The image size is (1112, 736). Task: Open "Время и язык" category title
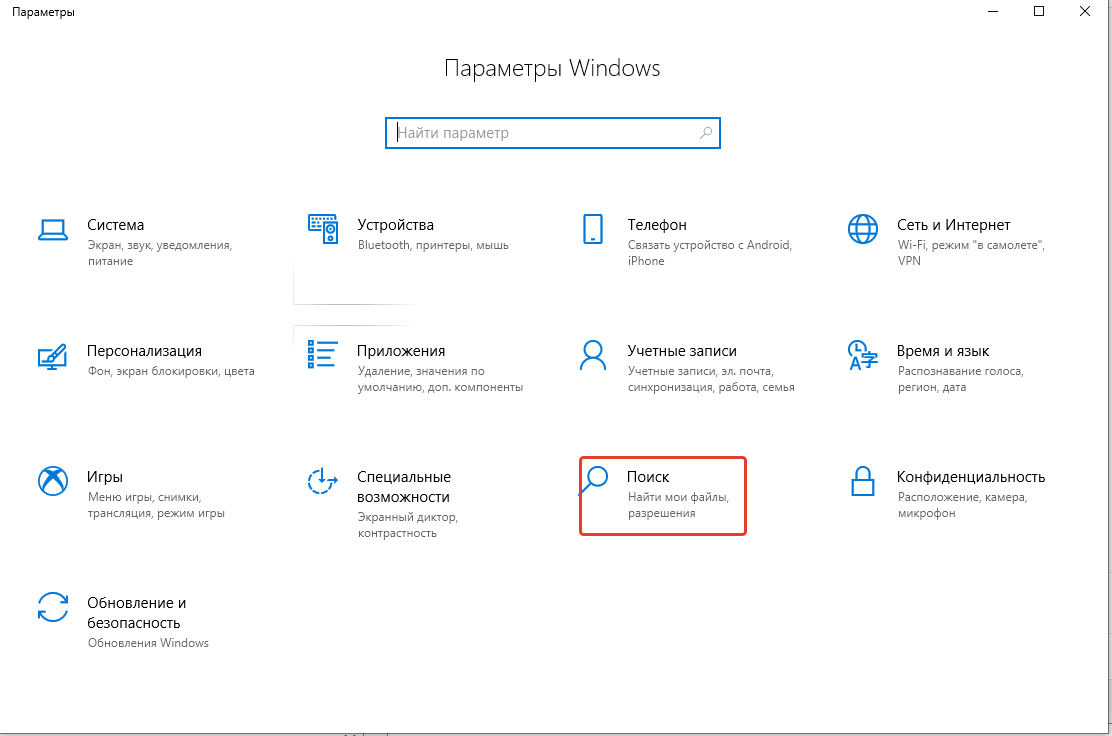943,351
